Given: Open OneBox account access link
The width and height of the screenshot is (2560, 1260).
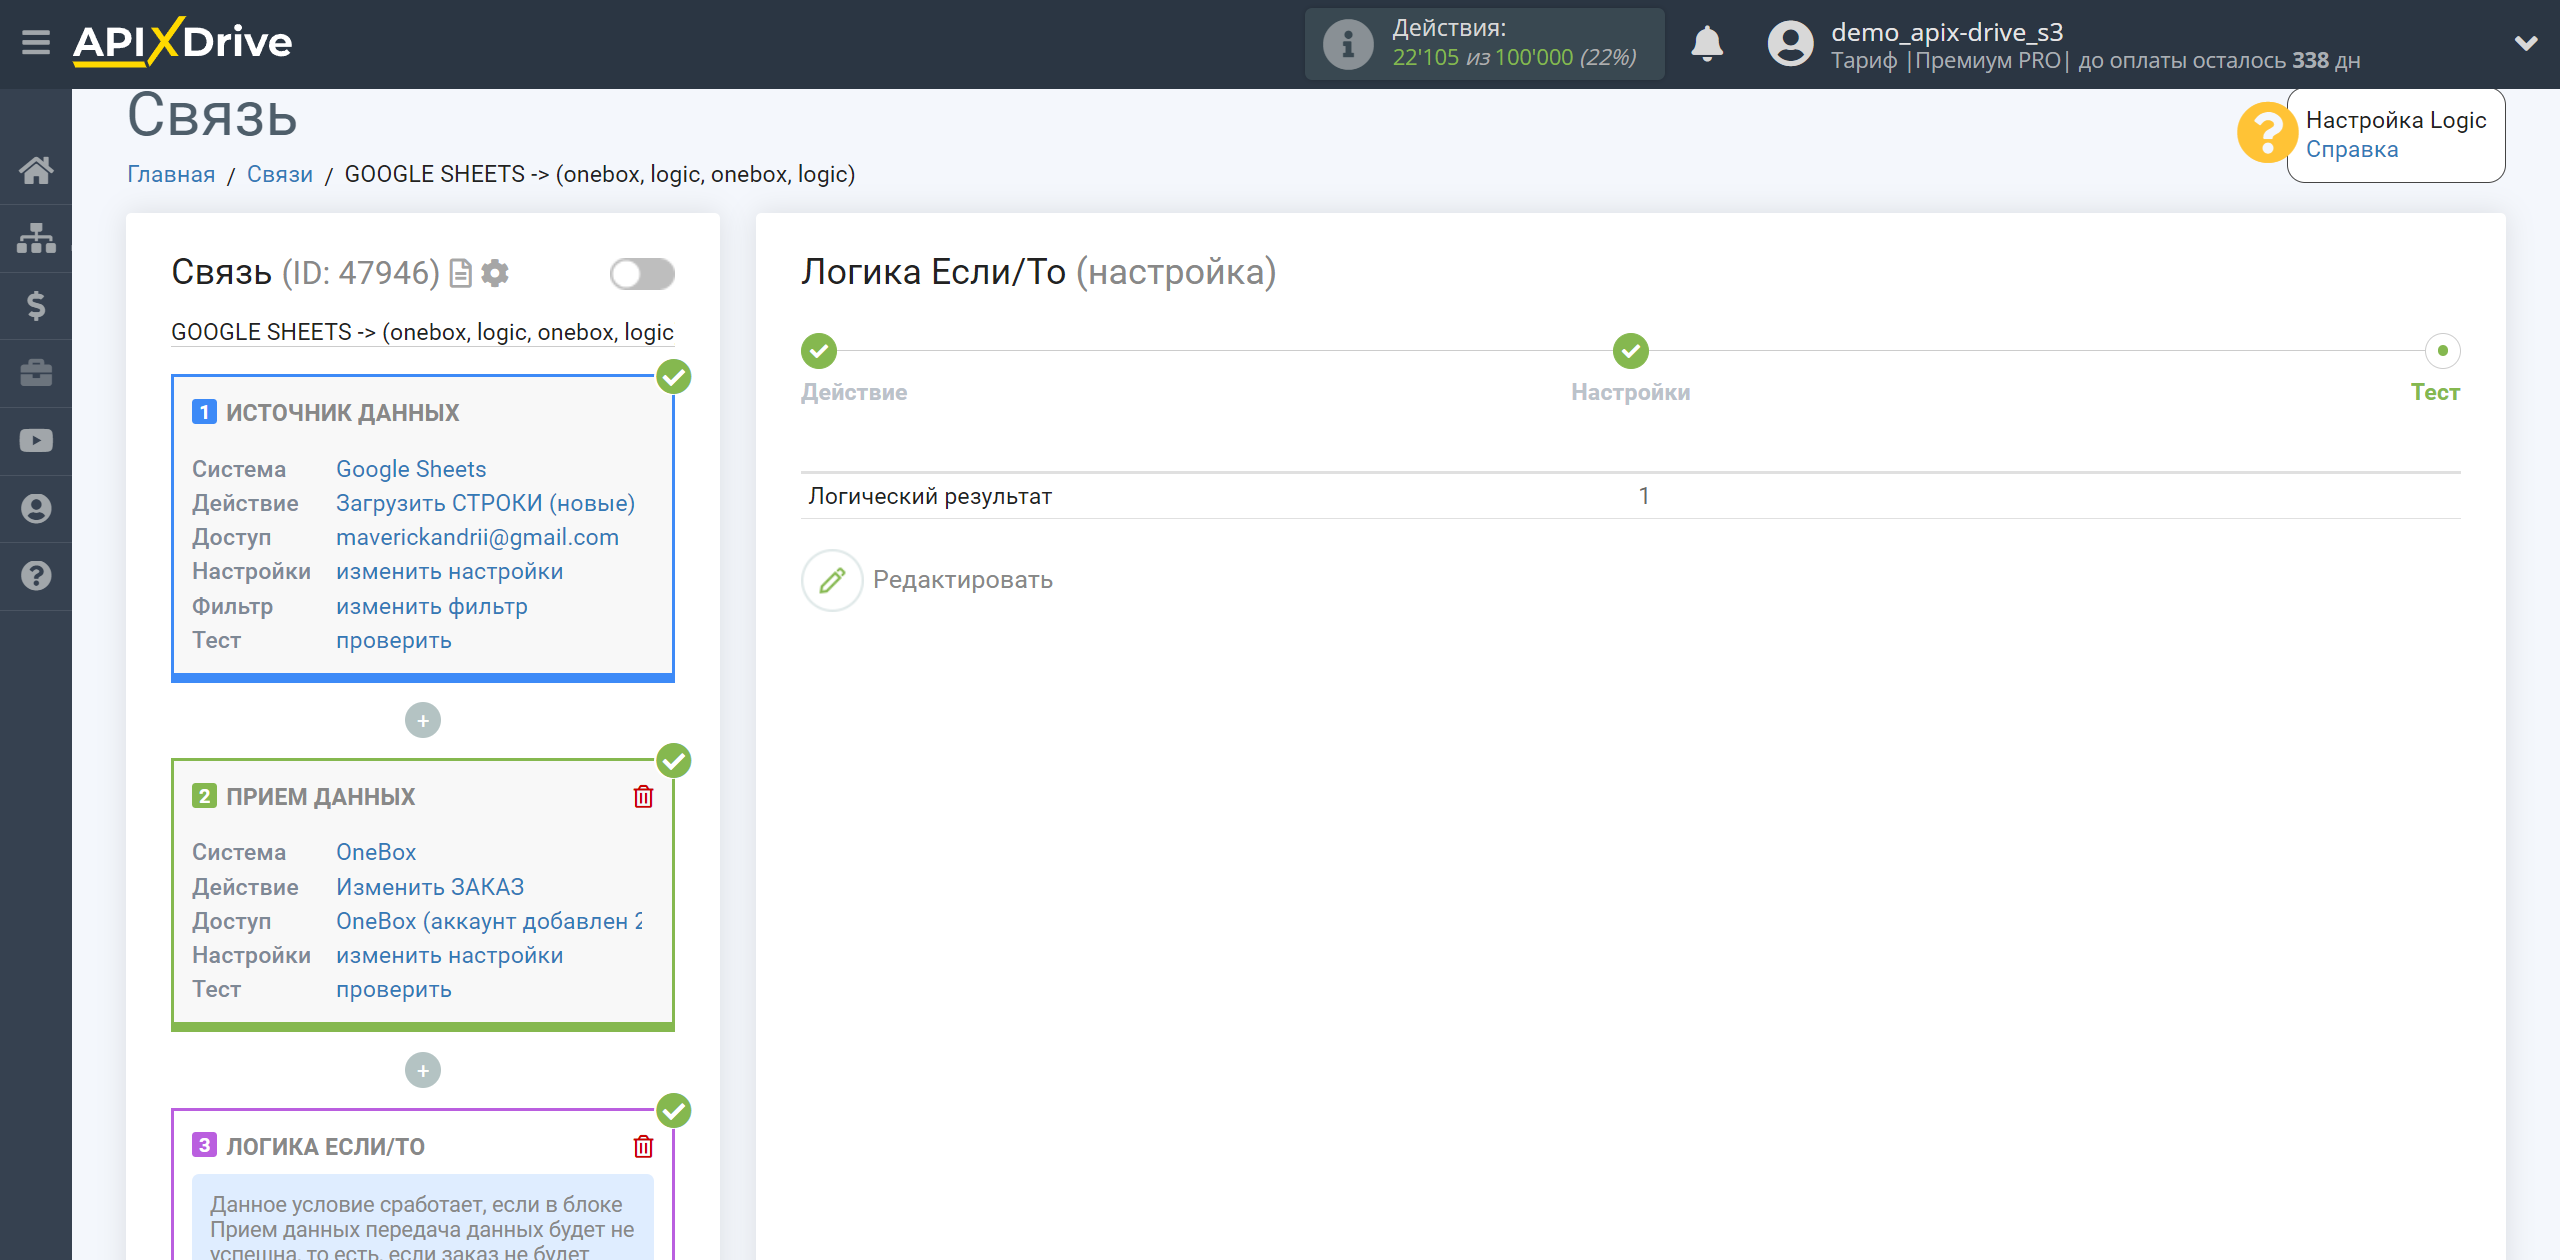Looking at the screenshot, I should tap(489, 921).
